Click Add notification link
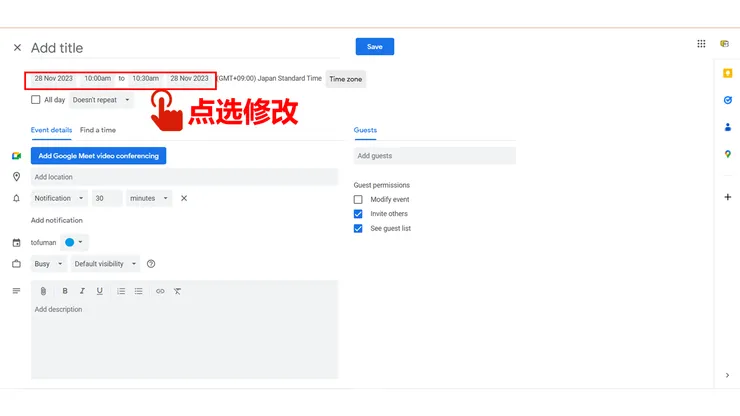 (57, 221)
